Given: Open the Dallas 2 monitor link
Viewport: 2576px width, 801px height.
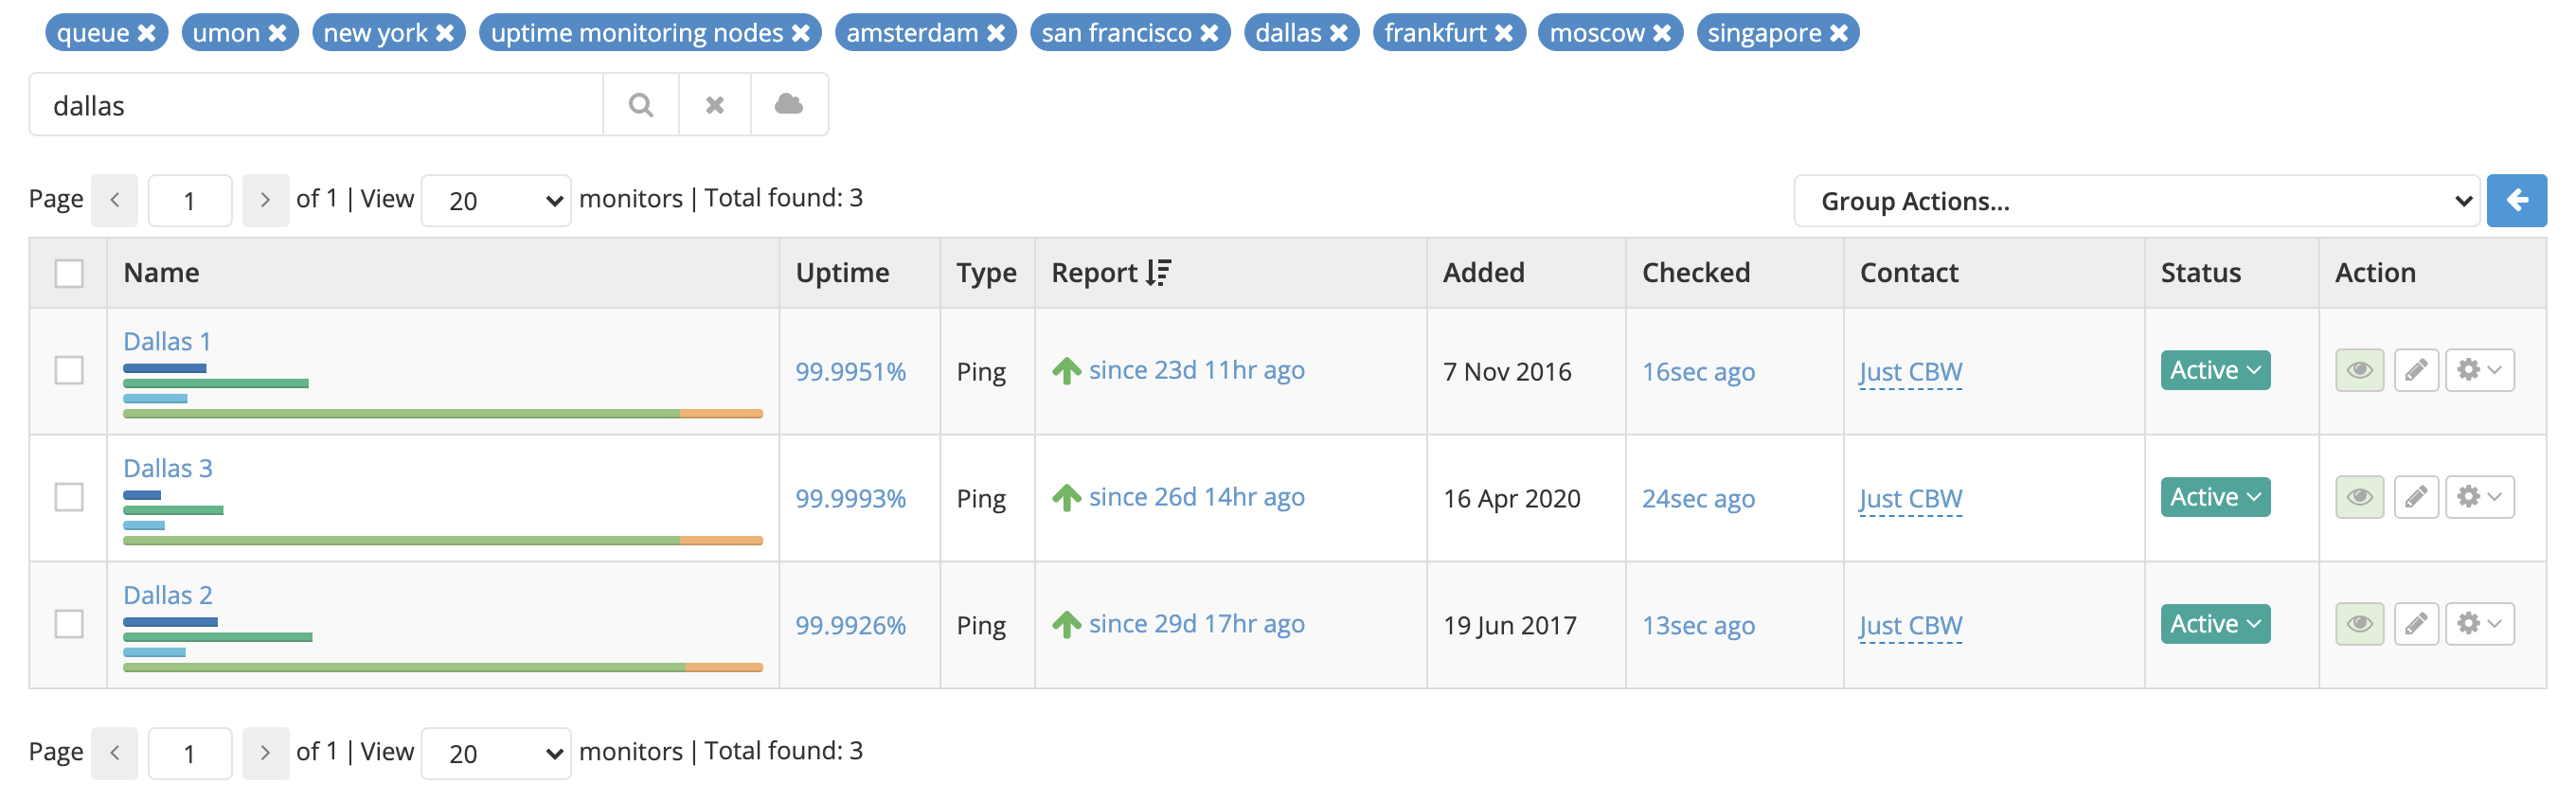Looking at the screenshot, I should point(168,595).
